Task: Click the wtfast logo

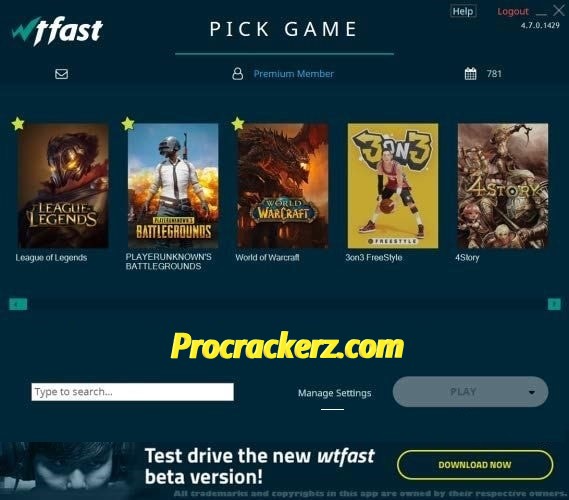Action: point(57,30)
